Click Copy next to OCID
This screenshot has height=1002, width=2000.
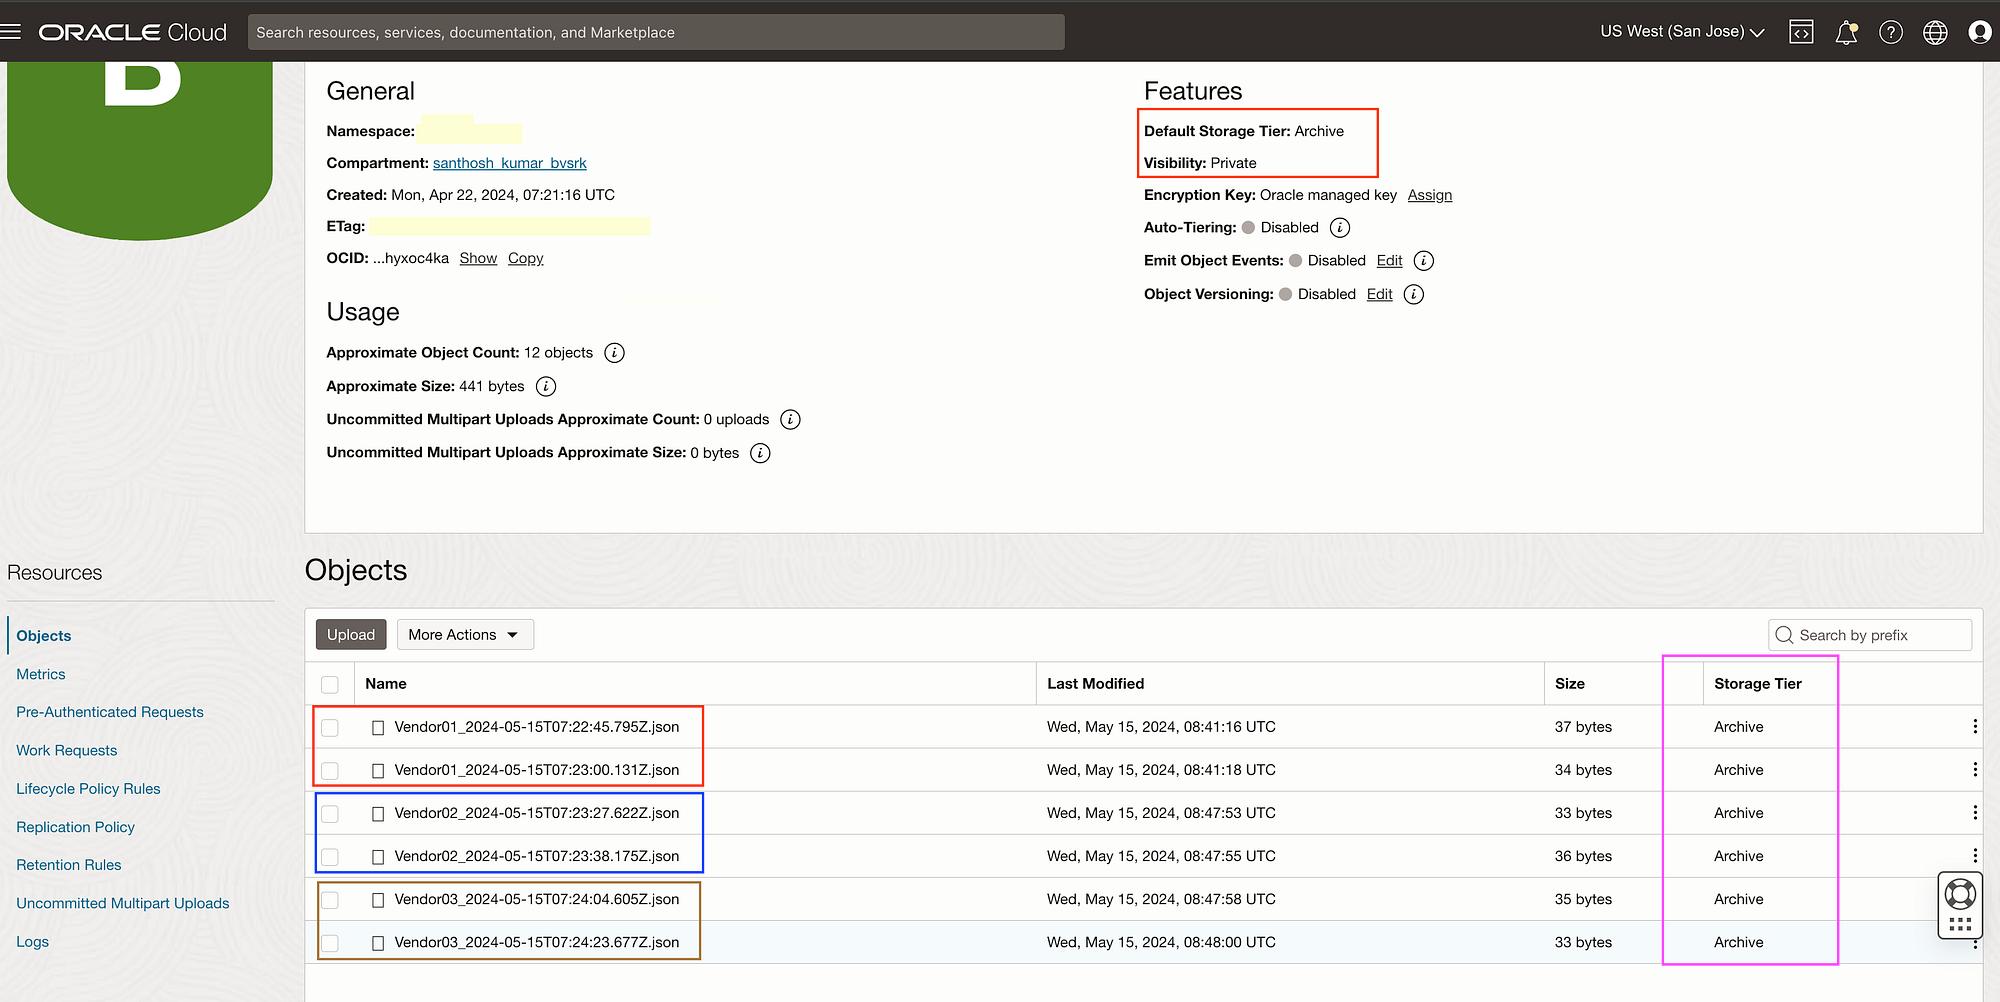526,258
